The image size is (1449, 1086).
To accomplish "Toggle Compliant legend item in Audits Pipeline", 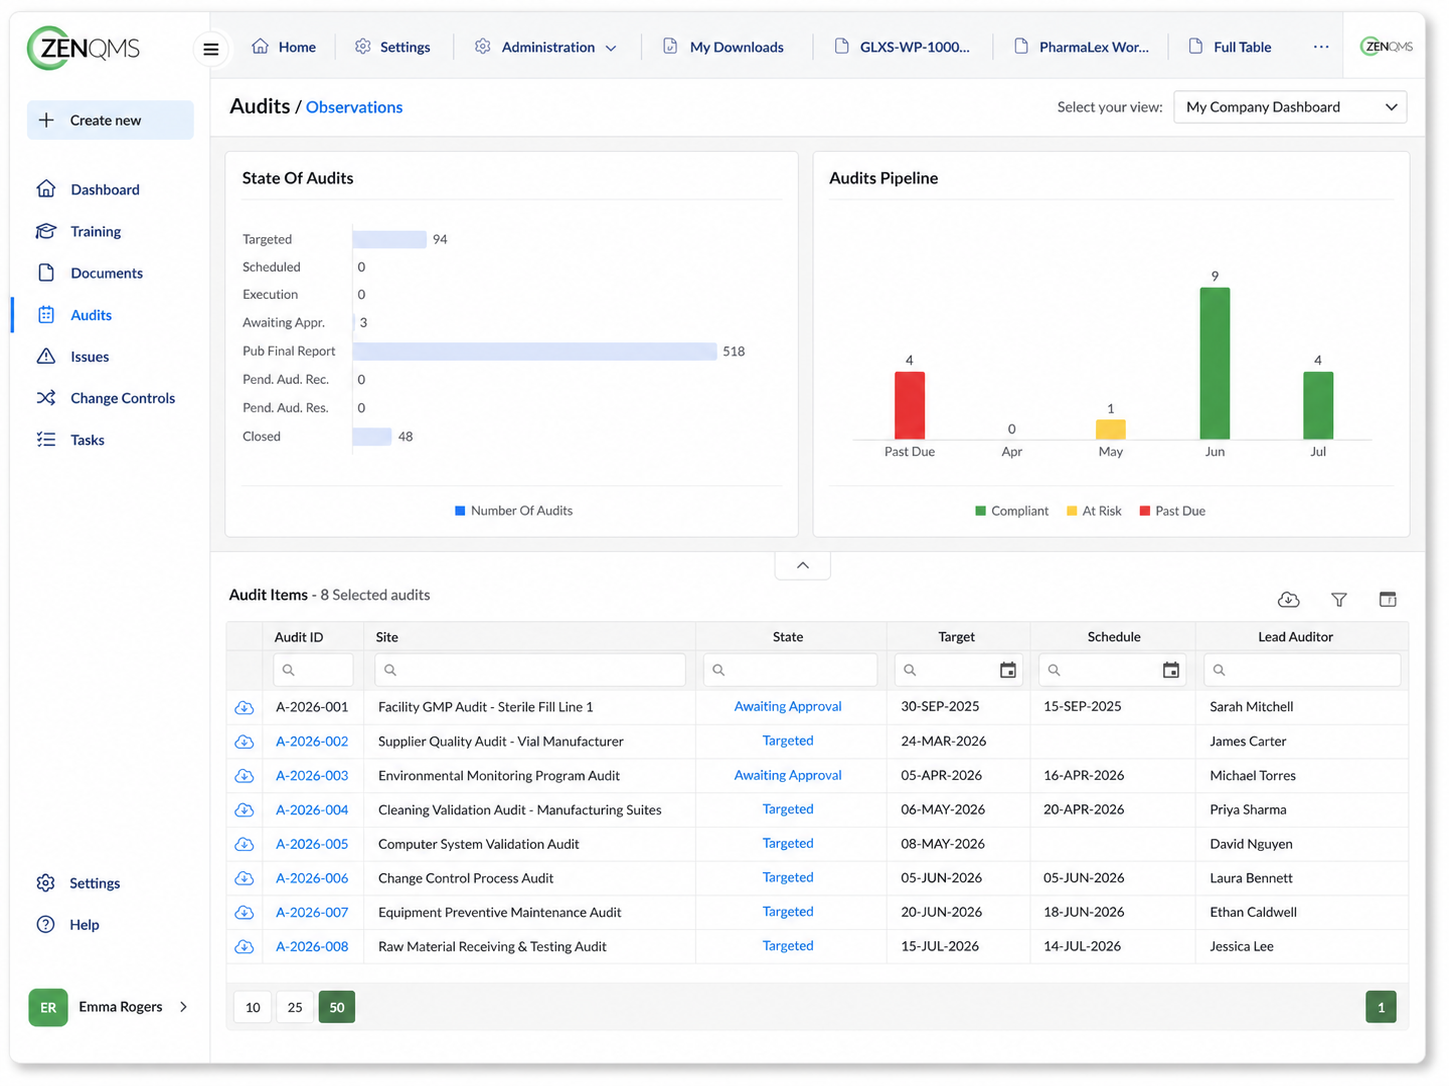I will pyautogui.click(x=1011, y=511).
